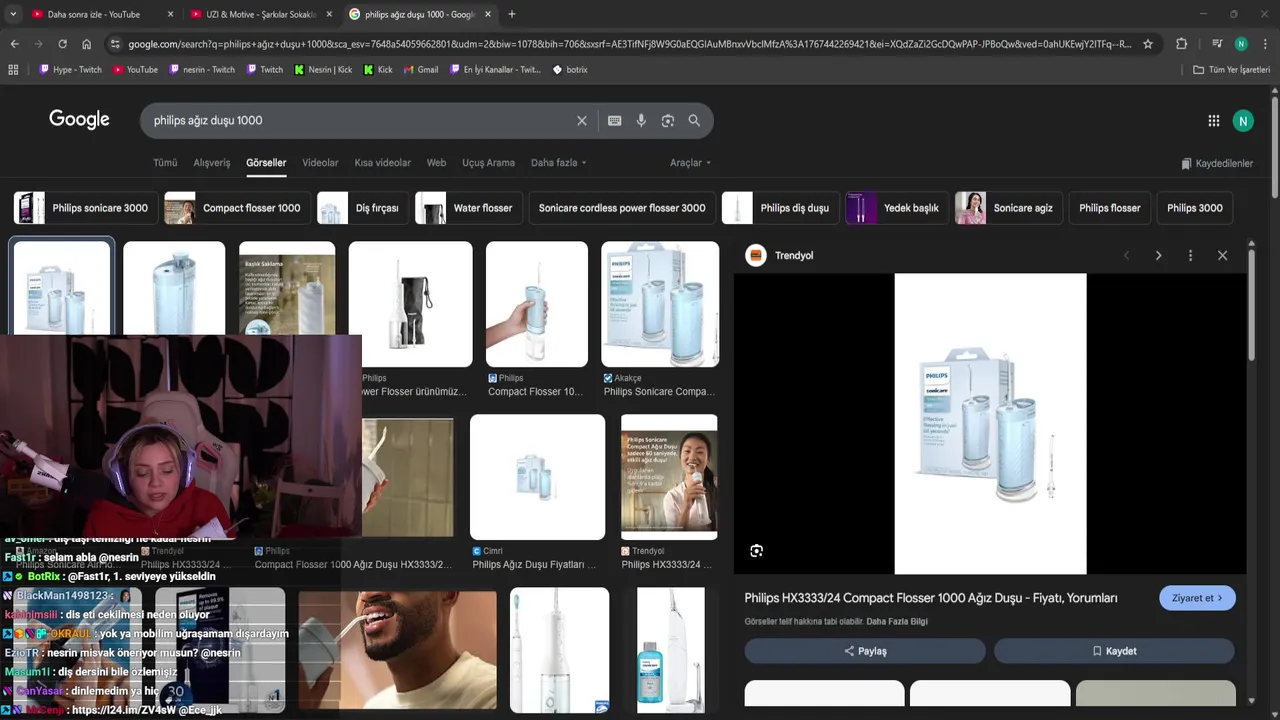Start voice search with microphone icon

(641, 121)
